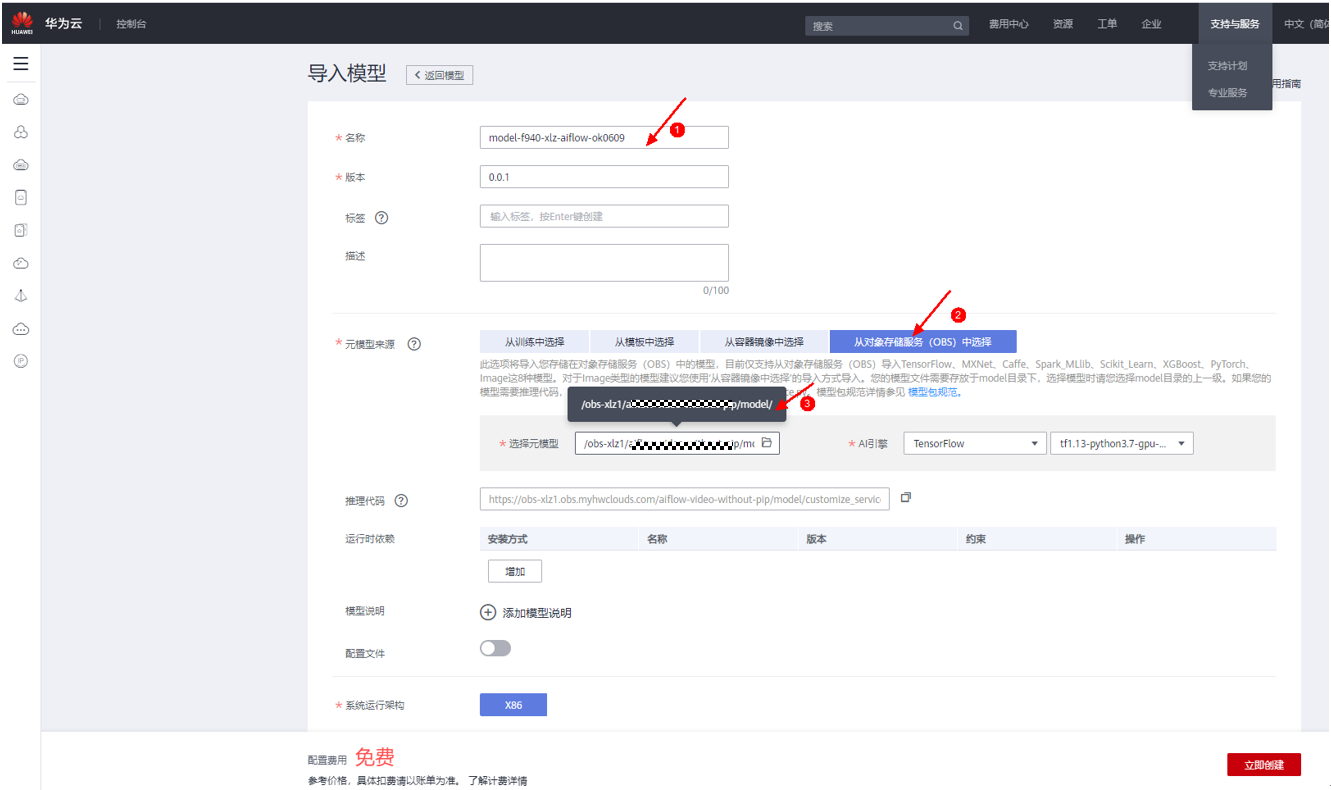Click the 约束 column header
1331x790 pixels.
(x=976, y=539)
